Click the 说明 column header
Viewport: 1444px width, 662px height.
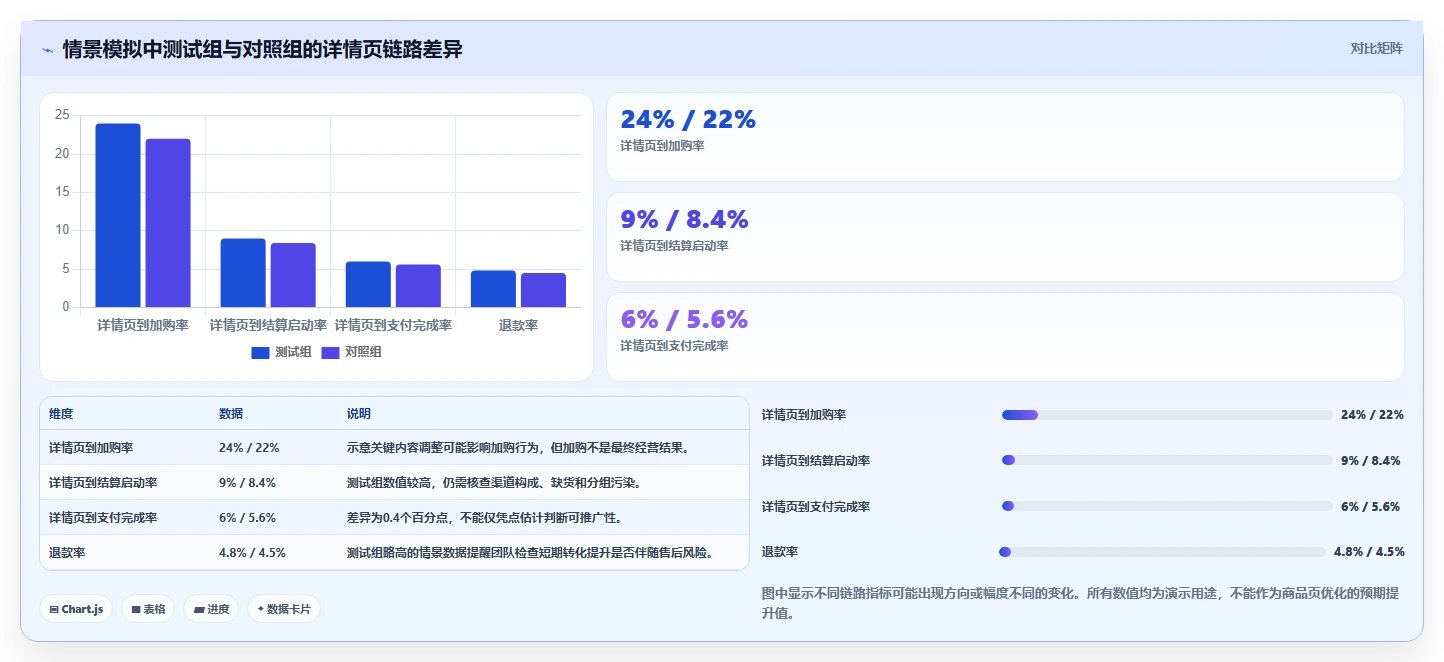359,414
